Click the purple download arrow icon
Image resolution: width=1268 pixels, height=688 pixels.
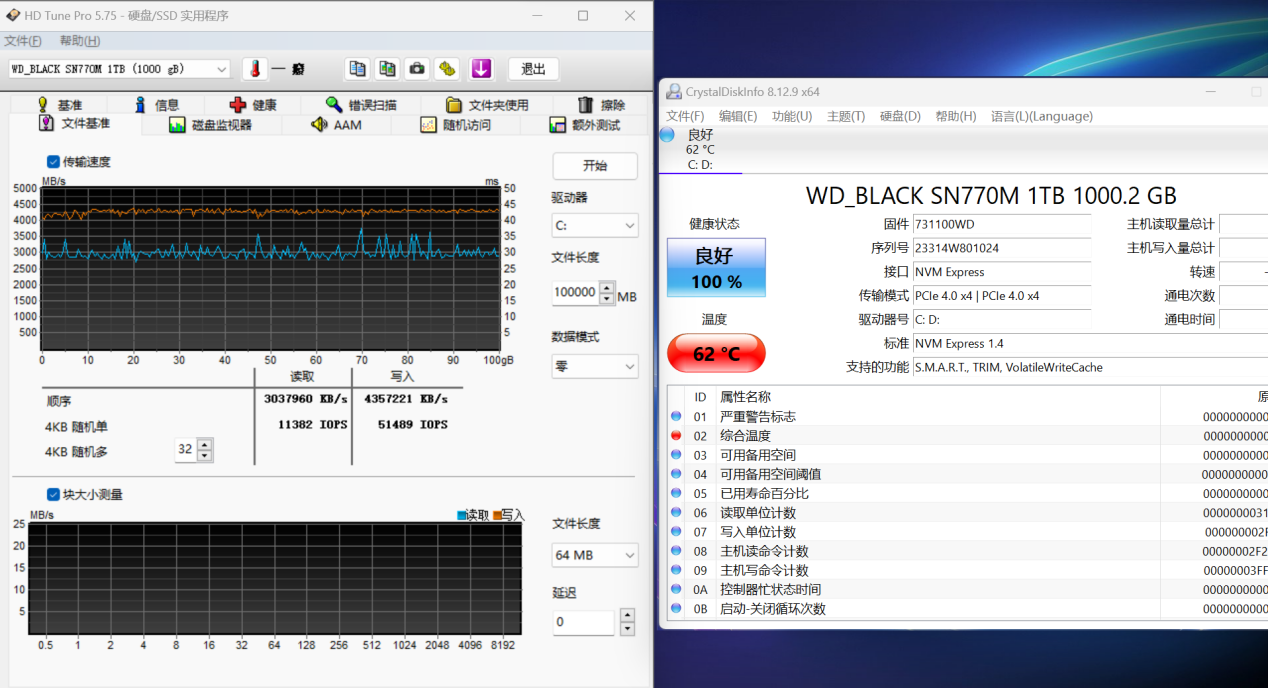(481, 69)
